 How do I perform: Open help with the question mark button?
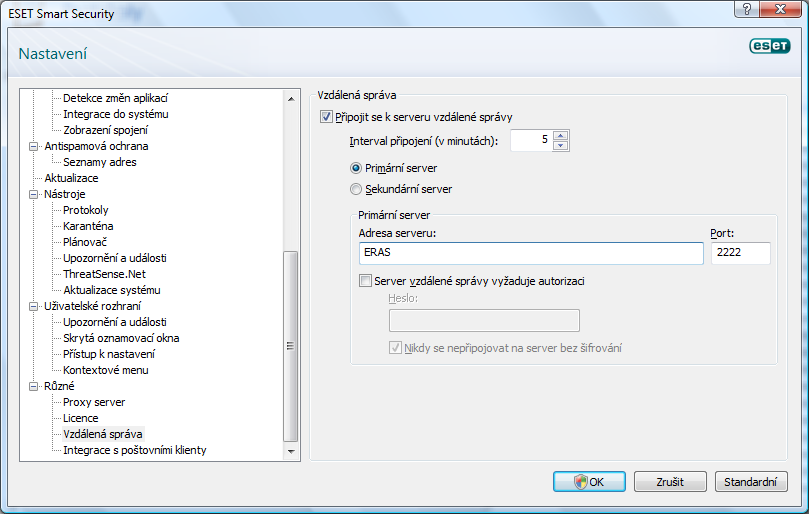tap(746, 9)
